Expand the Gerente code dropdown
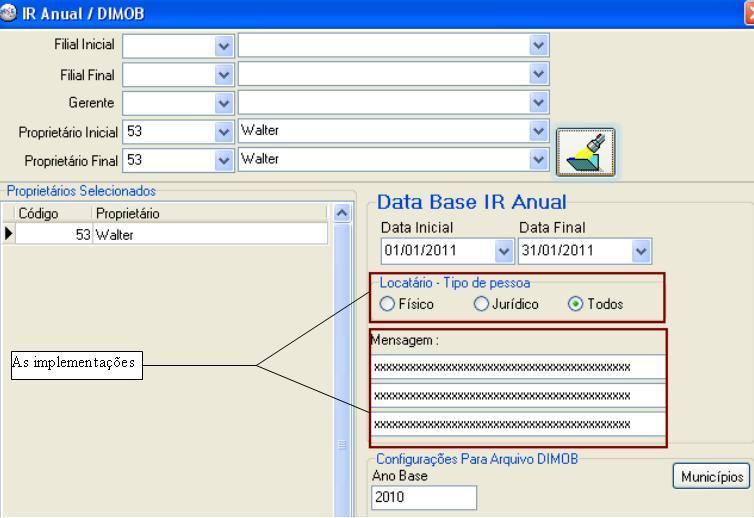This screenshot has height=518, width=754. [x=223, y=103]
